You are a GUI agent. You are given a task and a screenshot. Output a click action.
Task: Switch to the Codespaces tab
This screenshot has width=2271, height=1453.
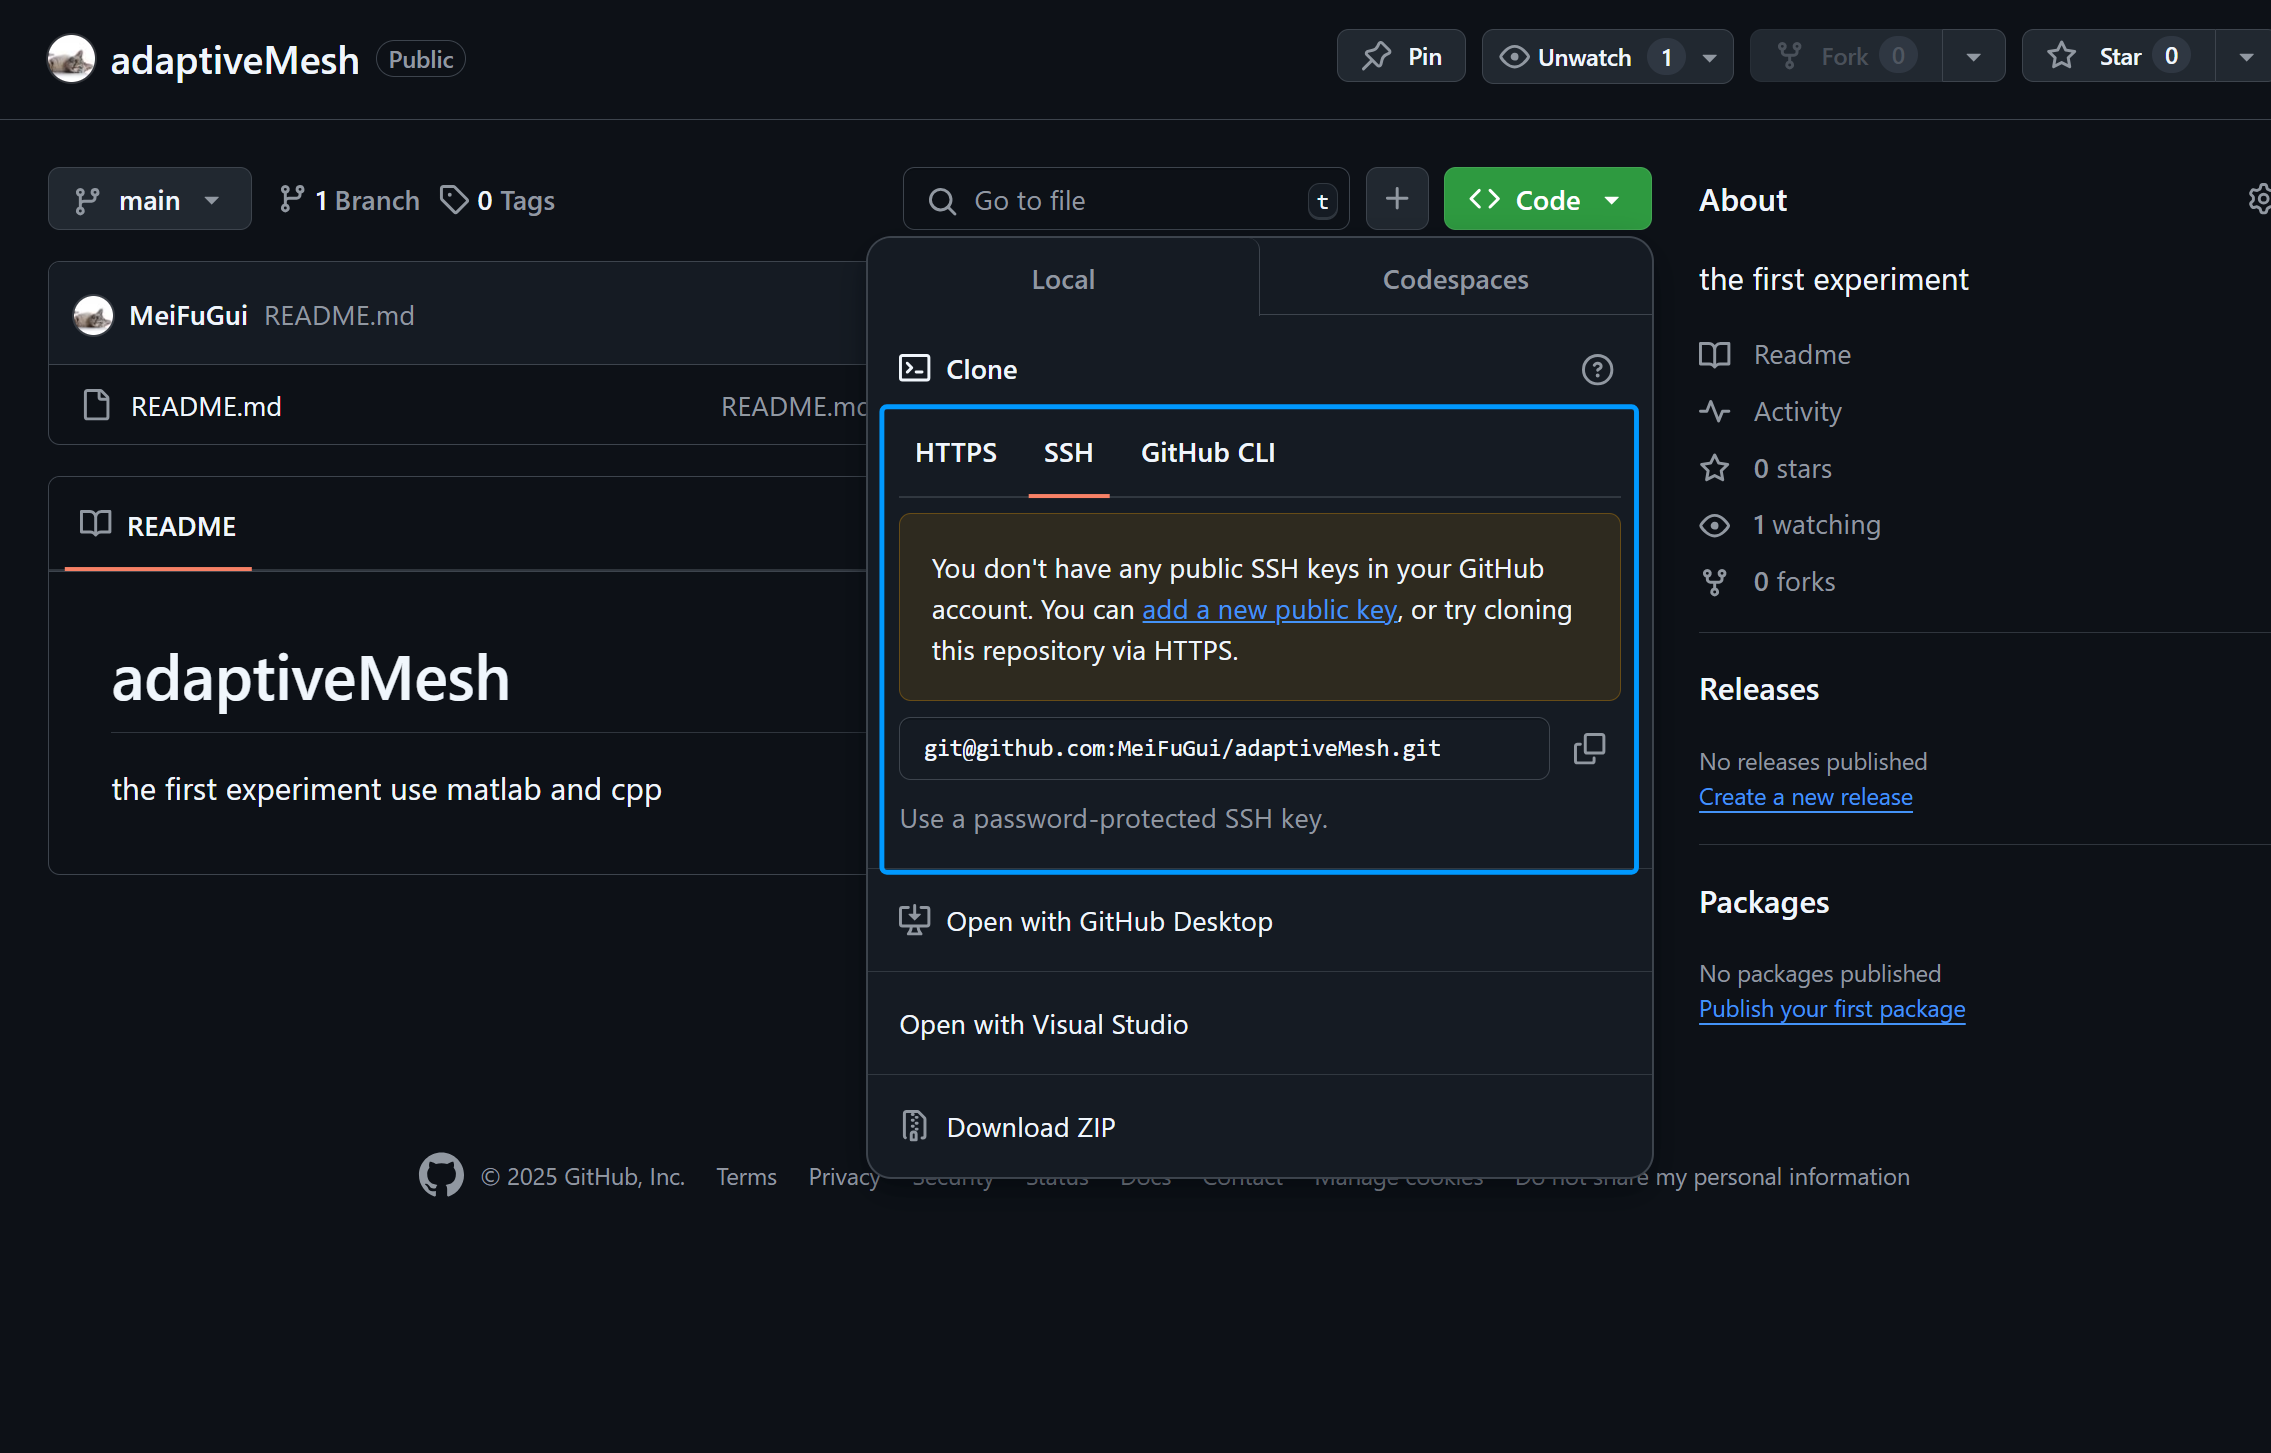[1455, 280]
